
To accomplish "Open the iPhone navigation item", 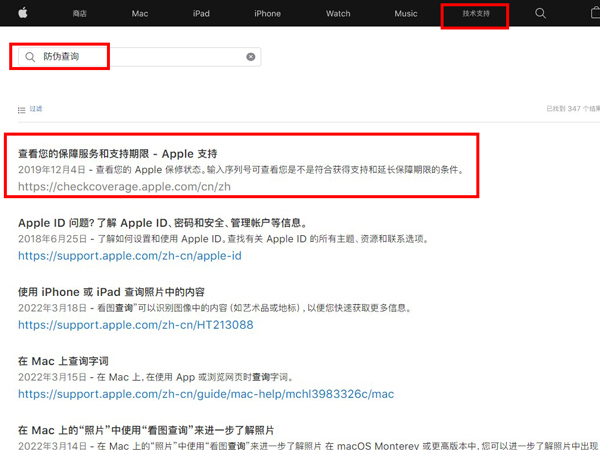I will 267,14.
